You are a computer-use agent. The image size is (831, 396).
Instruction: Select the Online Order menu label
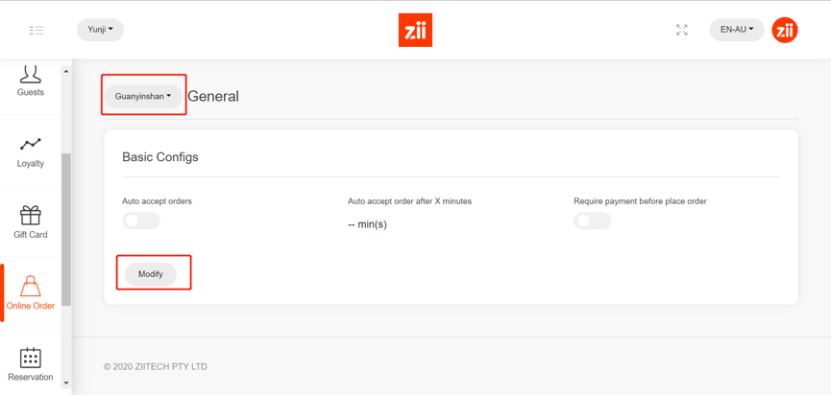[x=30, y=306]
